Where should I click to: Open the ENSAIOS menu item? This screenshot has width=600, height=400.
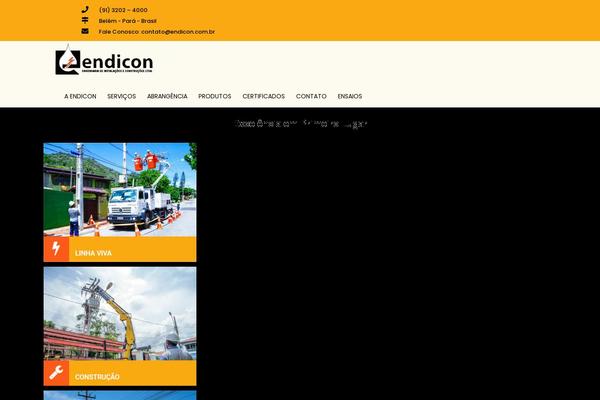350,96
